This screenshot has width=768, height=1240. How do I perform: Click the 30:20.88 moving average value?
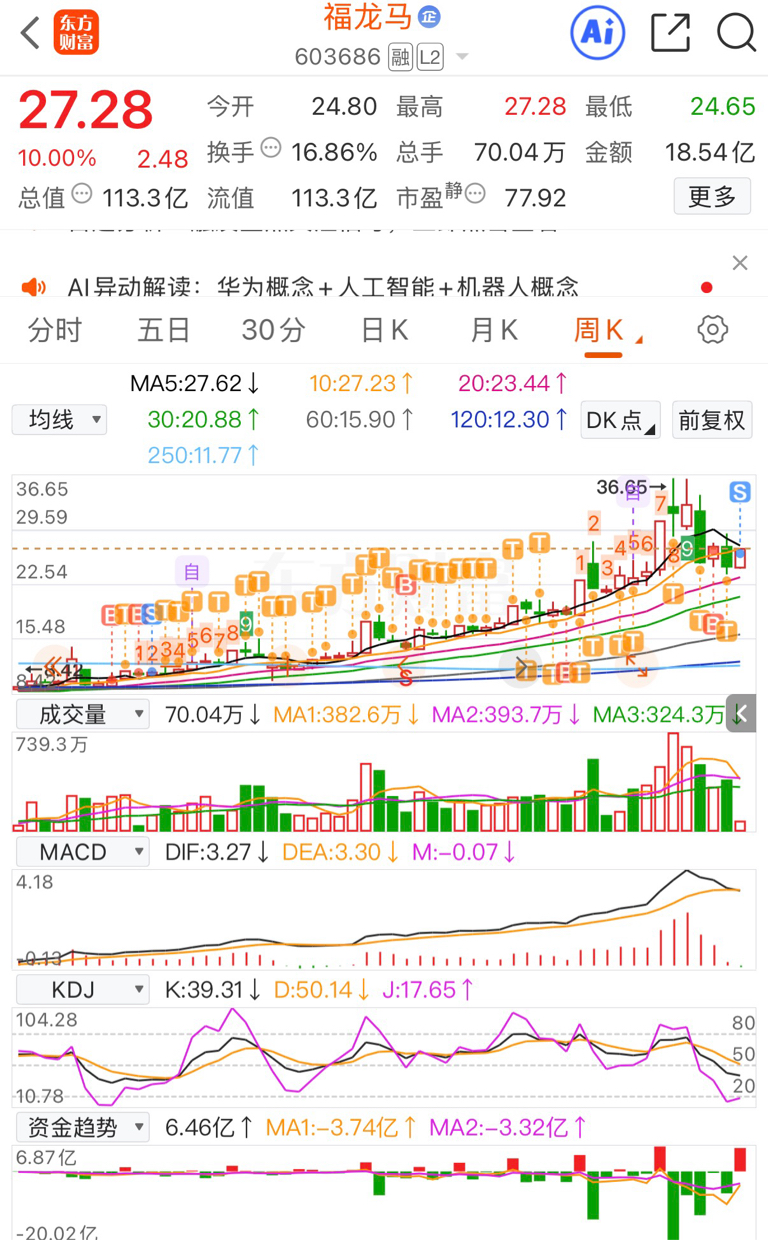(205, 420)
